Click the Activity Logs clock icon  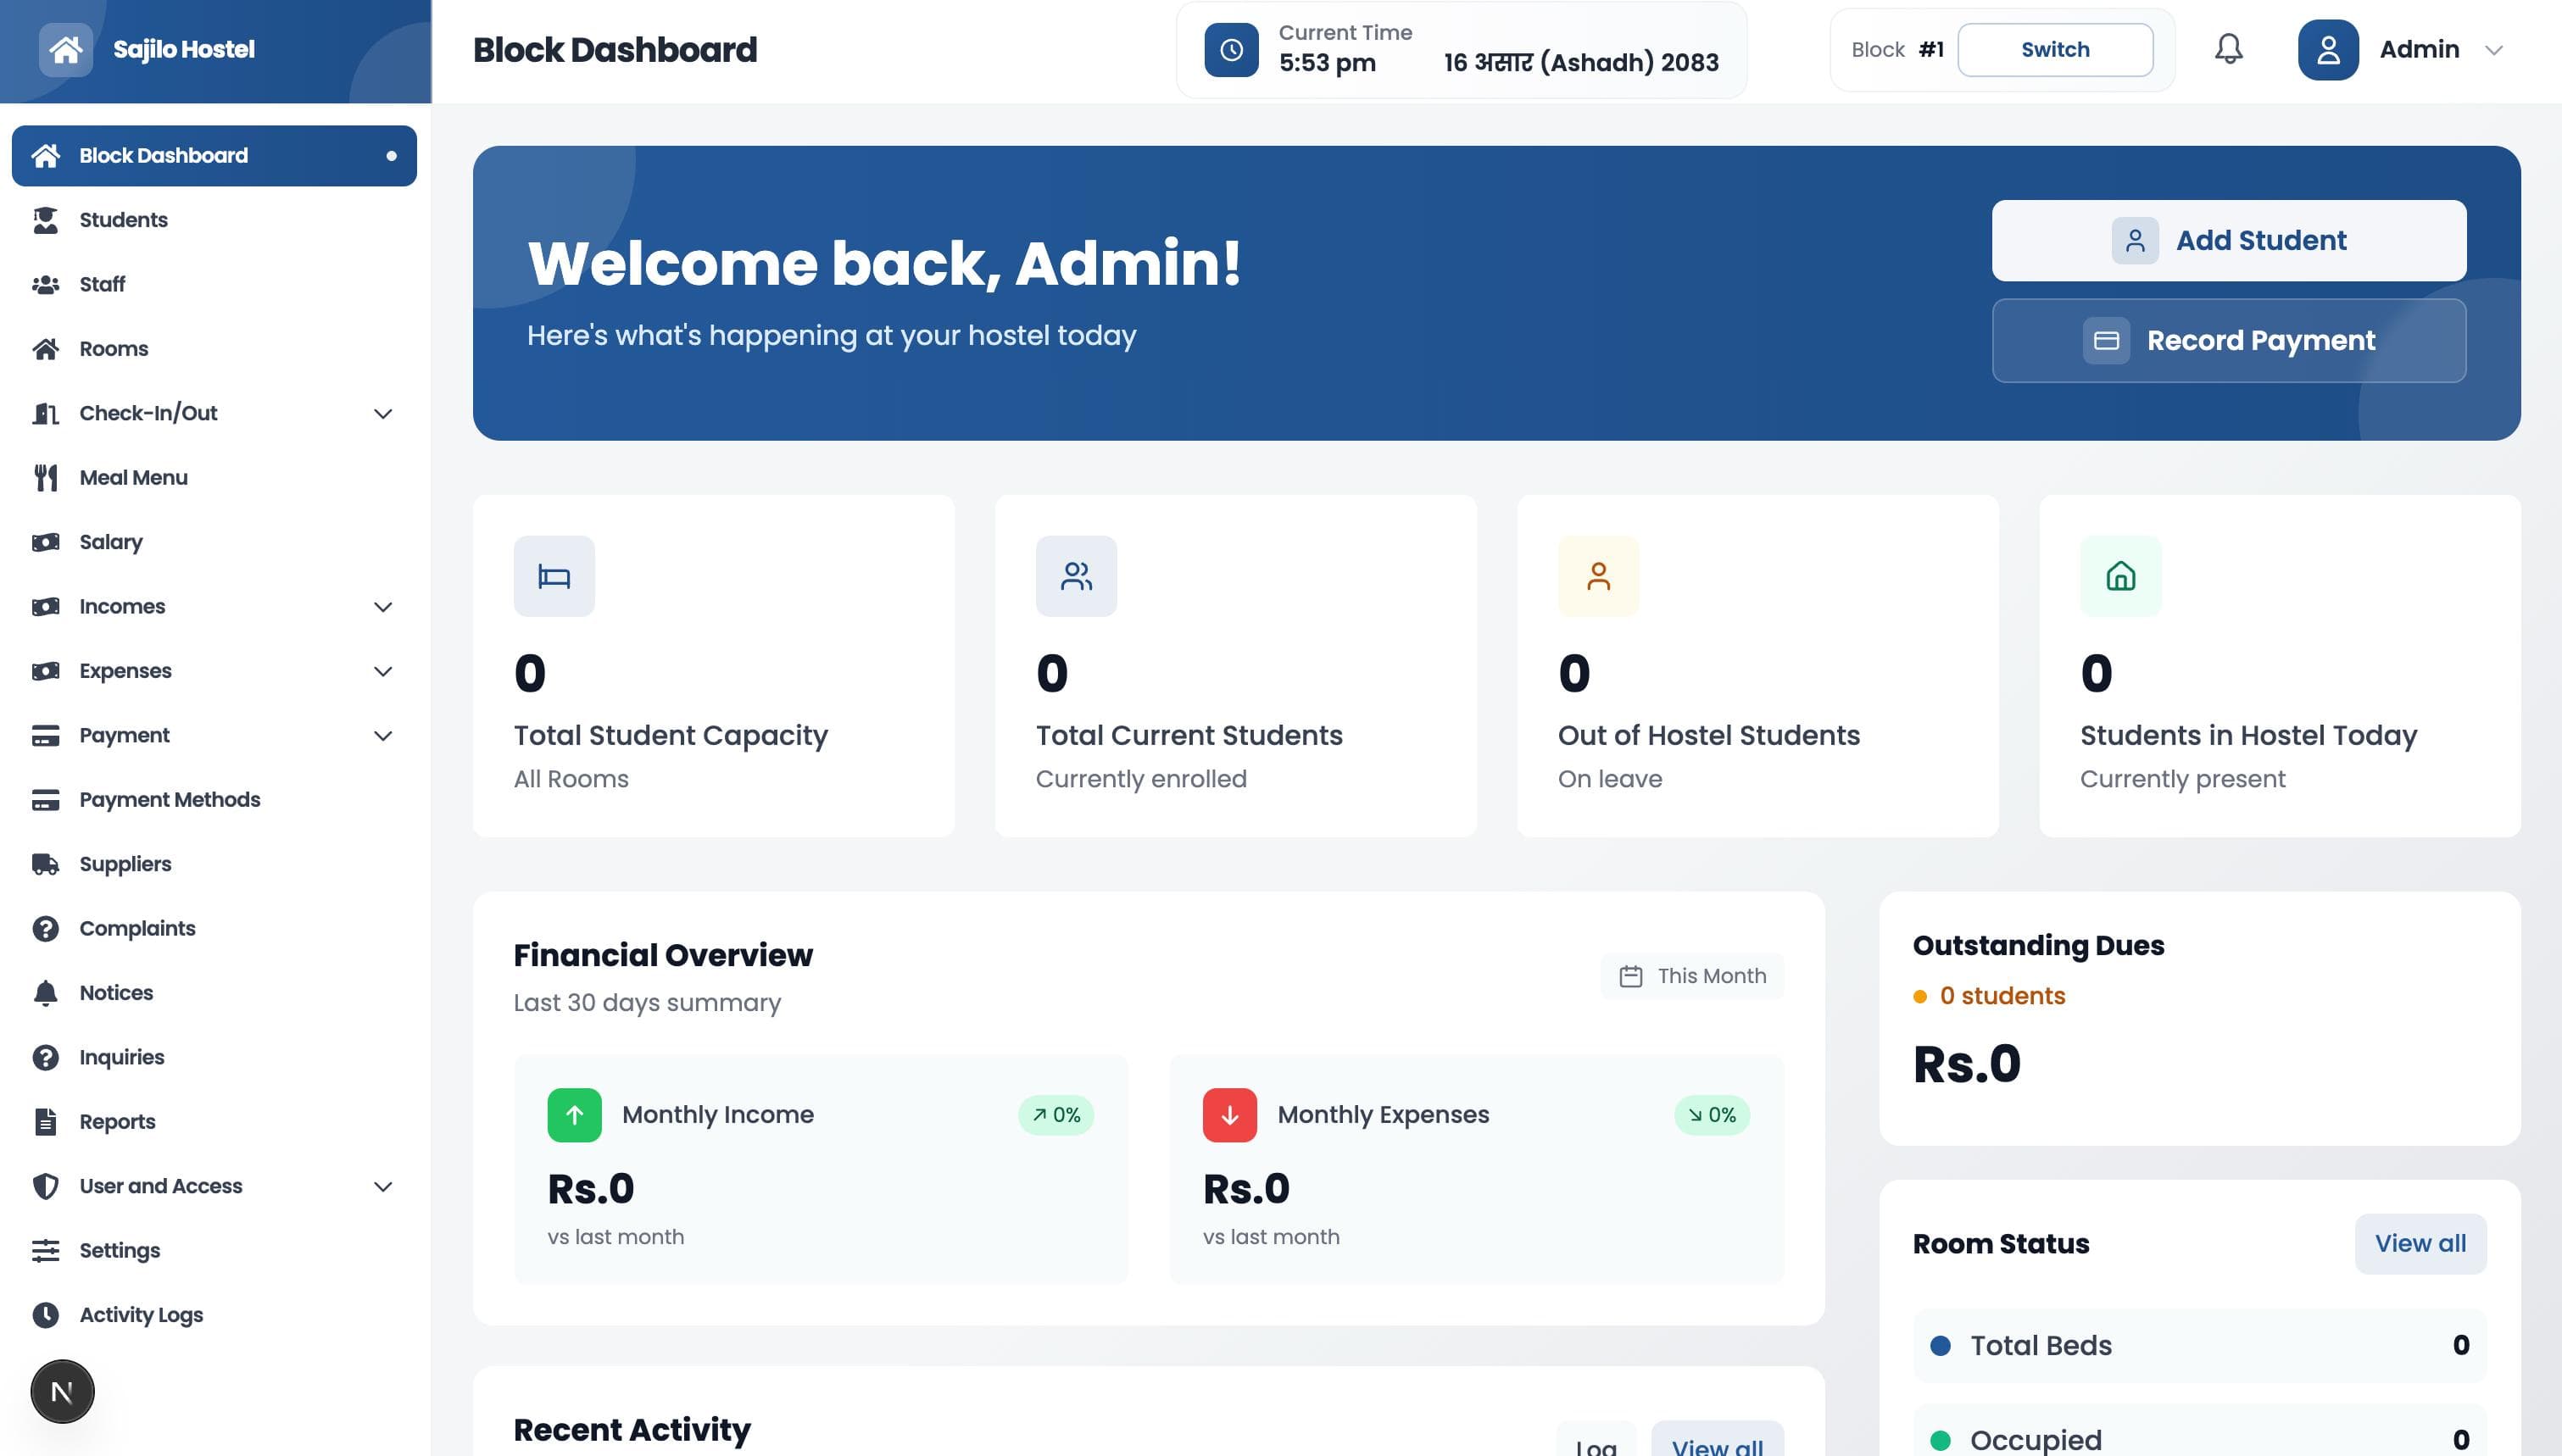click(x=45, y=1315)
